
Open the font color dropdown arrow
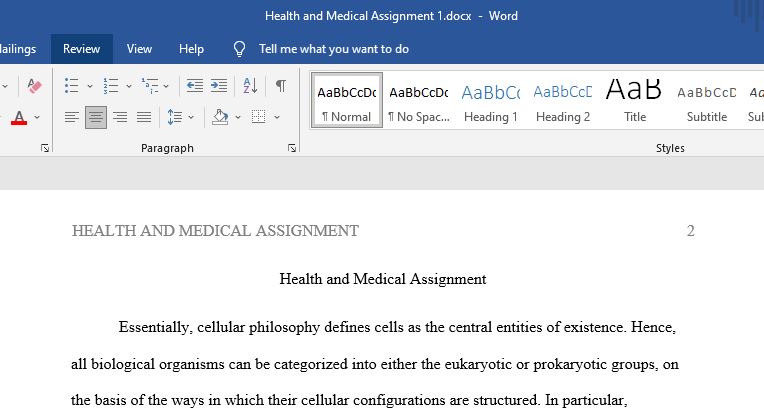point(37,117)
